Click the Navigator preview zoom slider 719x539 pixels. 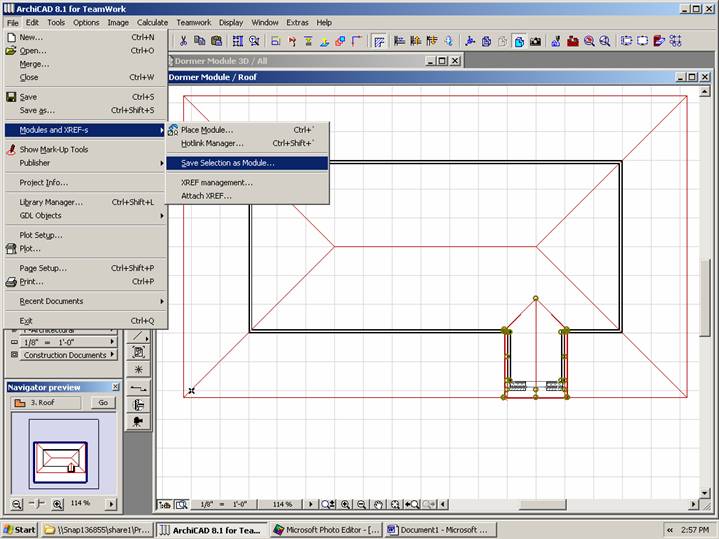[x=37, y=504]
